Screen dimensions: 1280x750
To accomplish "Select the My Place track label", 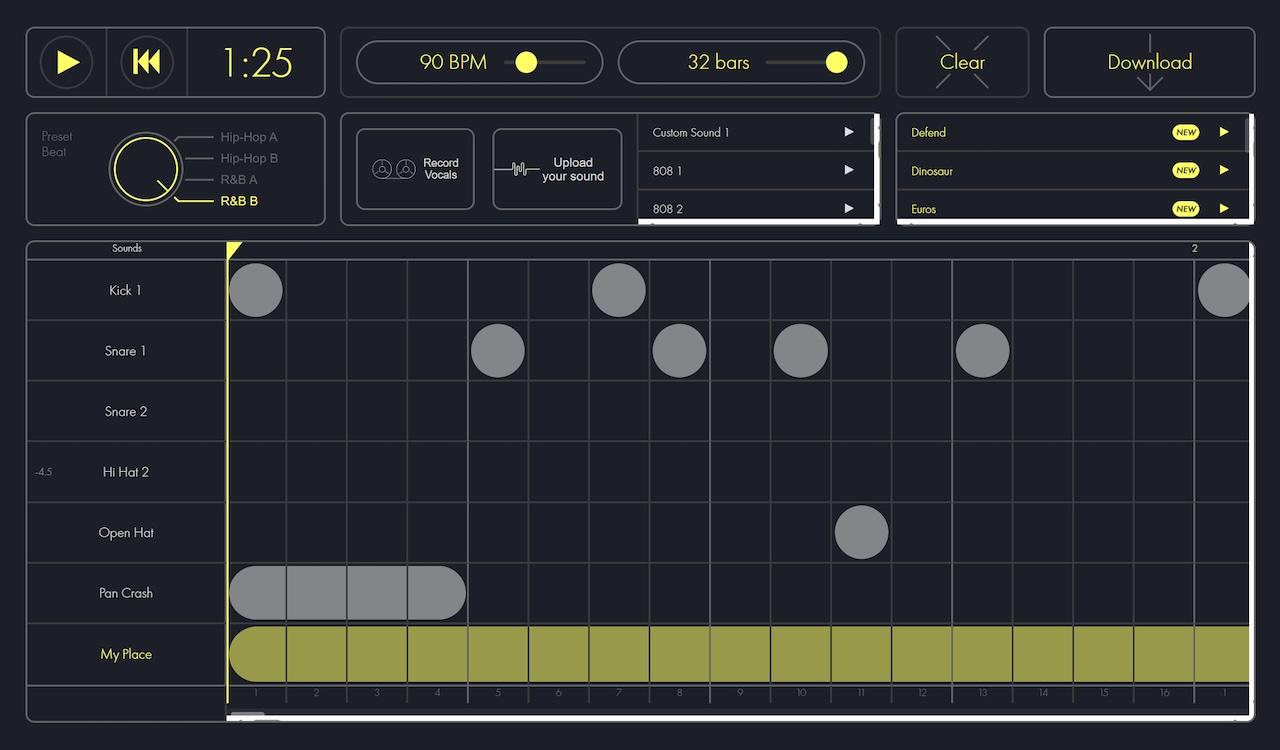I will tap(126, 654).
